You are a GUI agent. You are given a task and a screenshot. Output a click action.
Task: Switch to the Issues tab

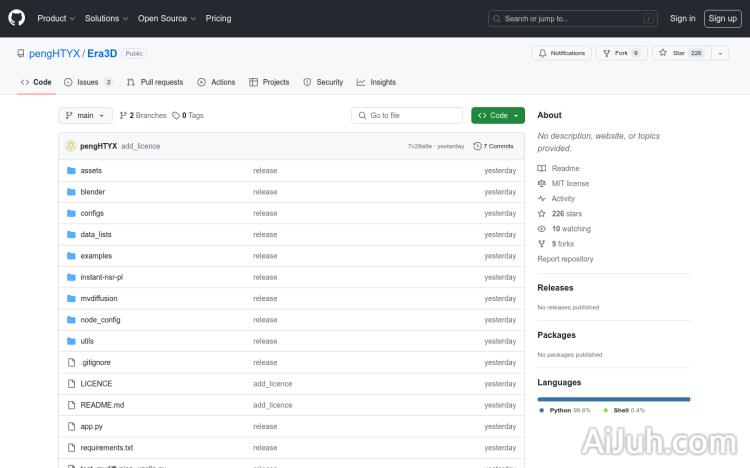coord(88,82)
